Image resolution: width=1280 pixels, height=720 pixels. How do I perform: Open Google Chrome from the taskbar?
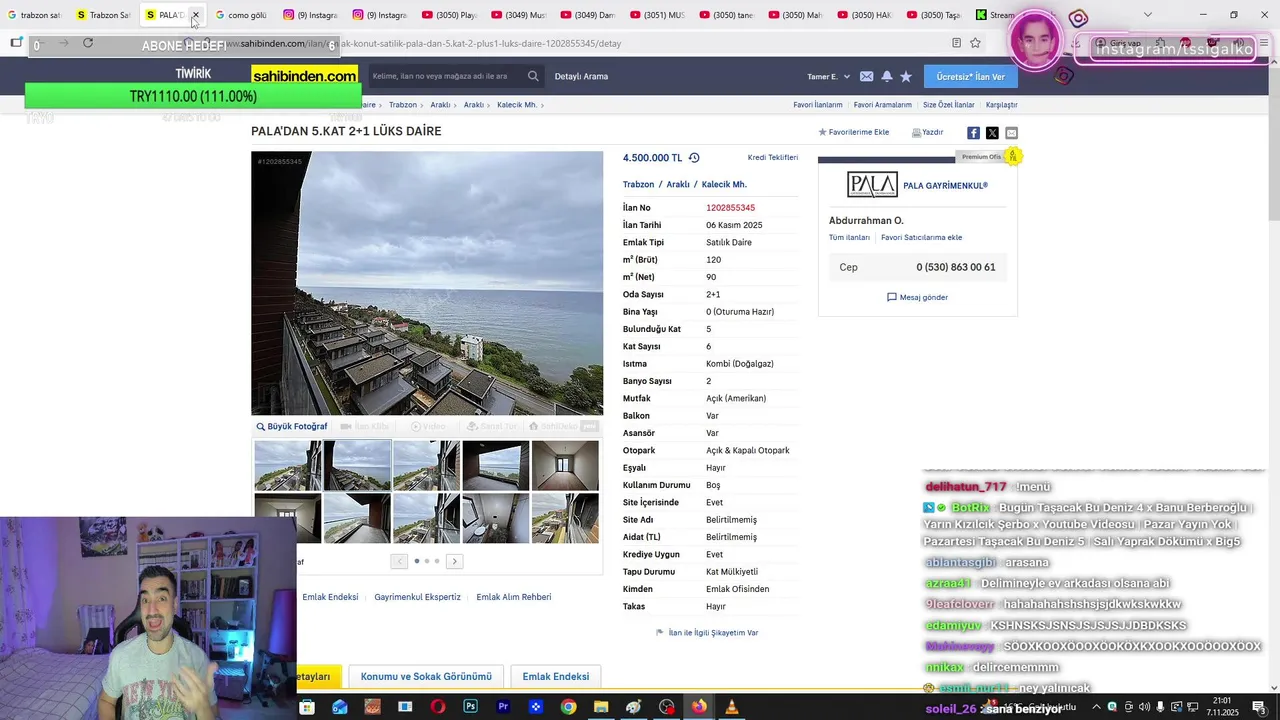pos(568,707)
